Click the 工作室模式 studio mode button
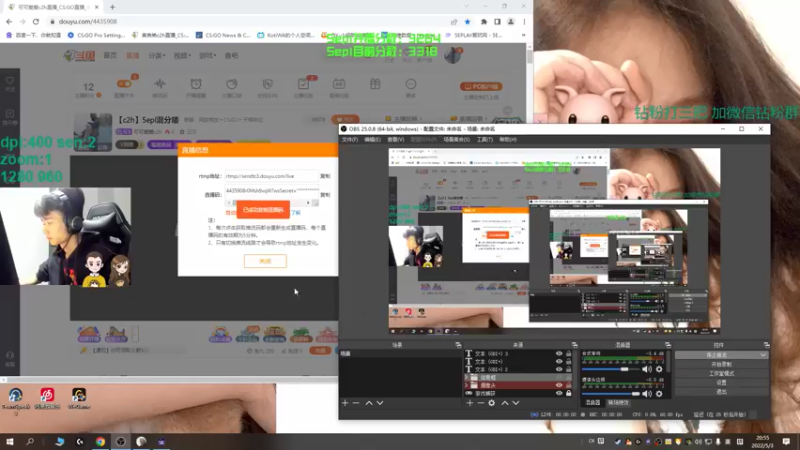Screen dimensions: 800x450 (721, 373)
